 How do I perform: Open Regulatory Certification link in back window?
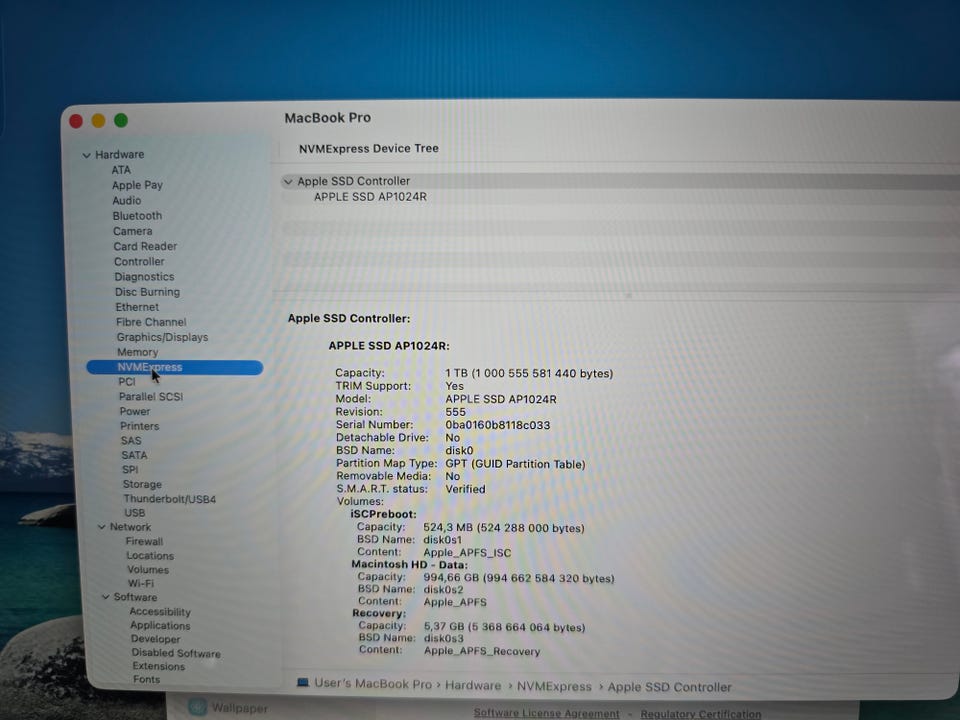coord(700,714)
